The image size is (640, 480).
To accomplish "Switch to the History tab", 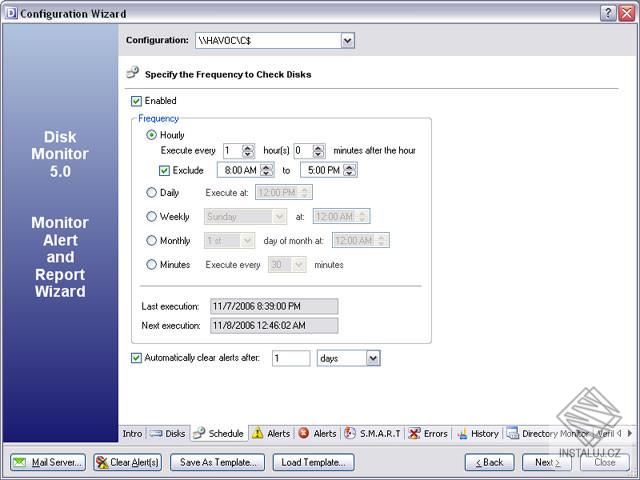I will (x=478, y=433).
